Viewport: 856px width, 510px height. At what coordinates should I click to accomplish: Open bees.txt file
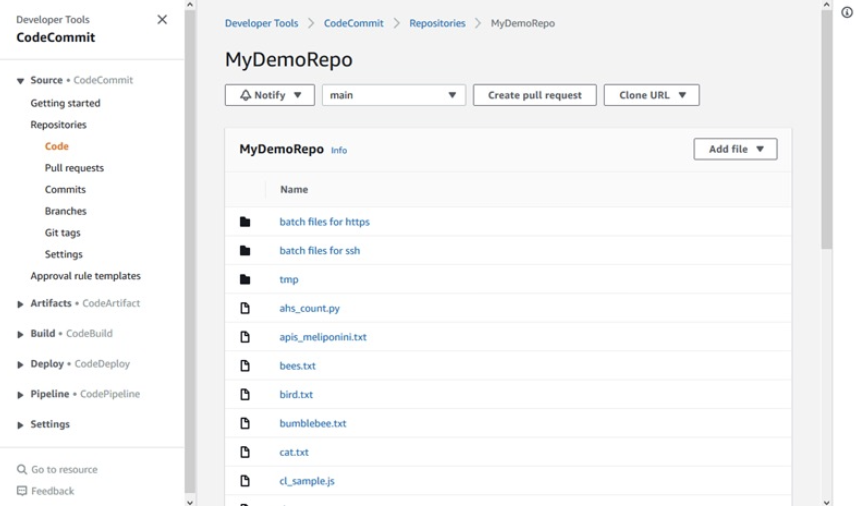298,366
